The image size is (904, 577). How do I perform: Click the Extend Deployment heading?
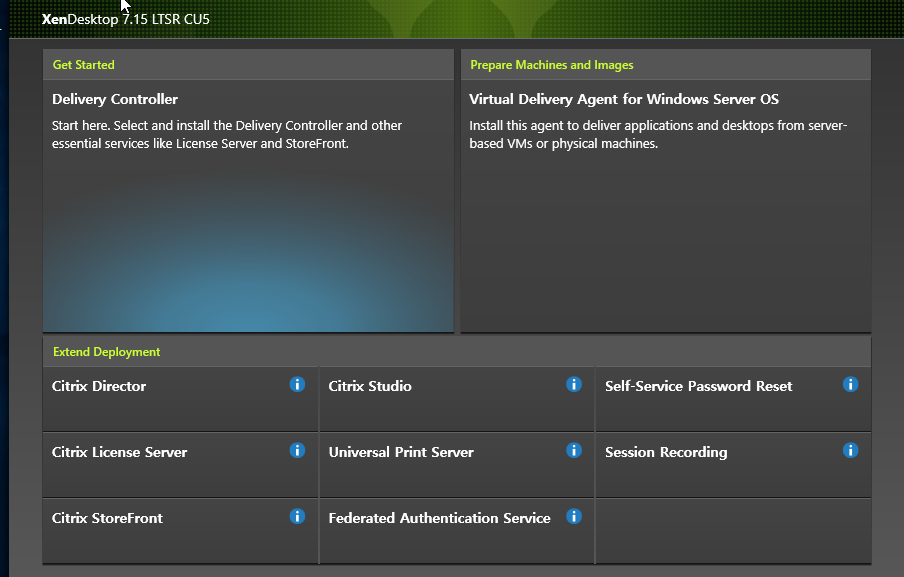coord(107,352)
